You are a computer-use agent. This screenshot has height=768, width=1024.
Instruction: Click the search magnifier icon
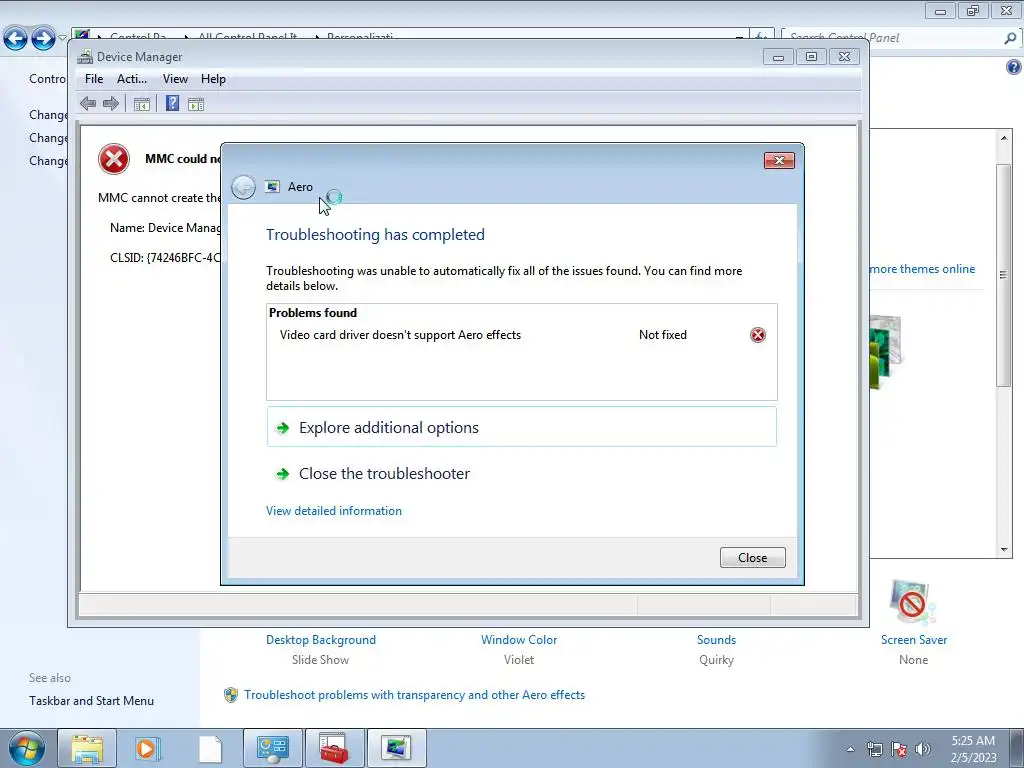pos(1010,38)
